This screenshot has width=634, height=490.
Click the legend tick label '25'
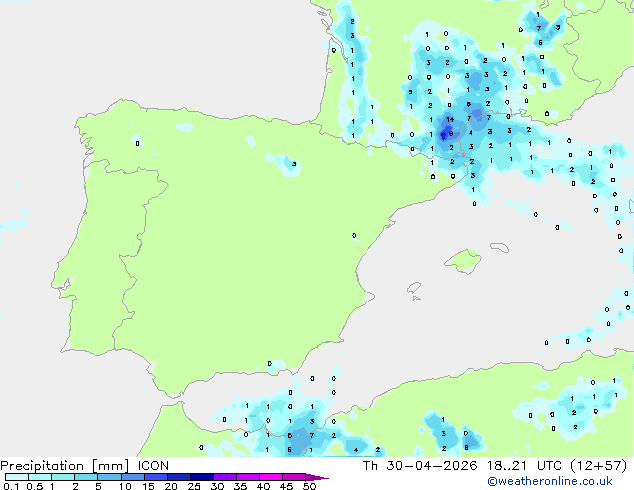pyautogui.click(x=194, y=486)
